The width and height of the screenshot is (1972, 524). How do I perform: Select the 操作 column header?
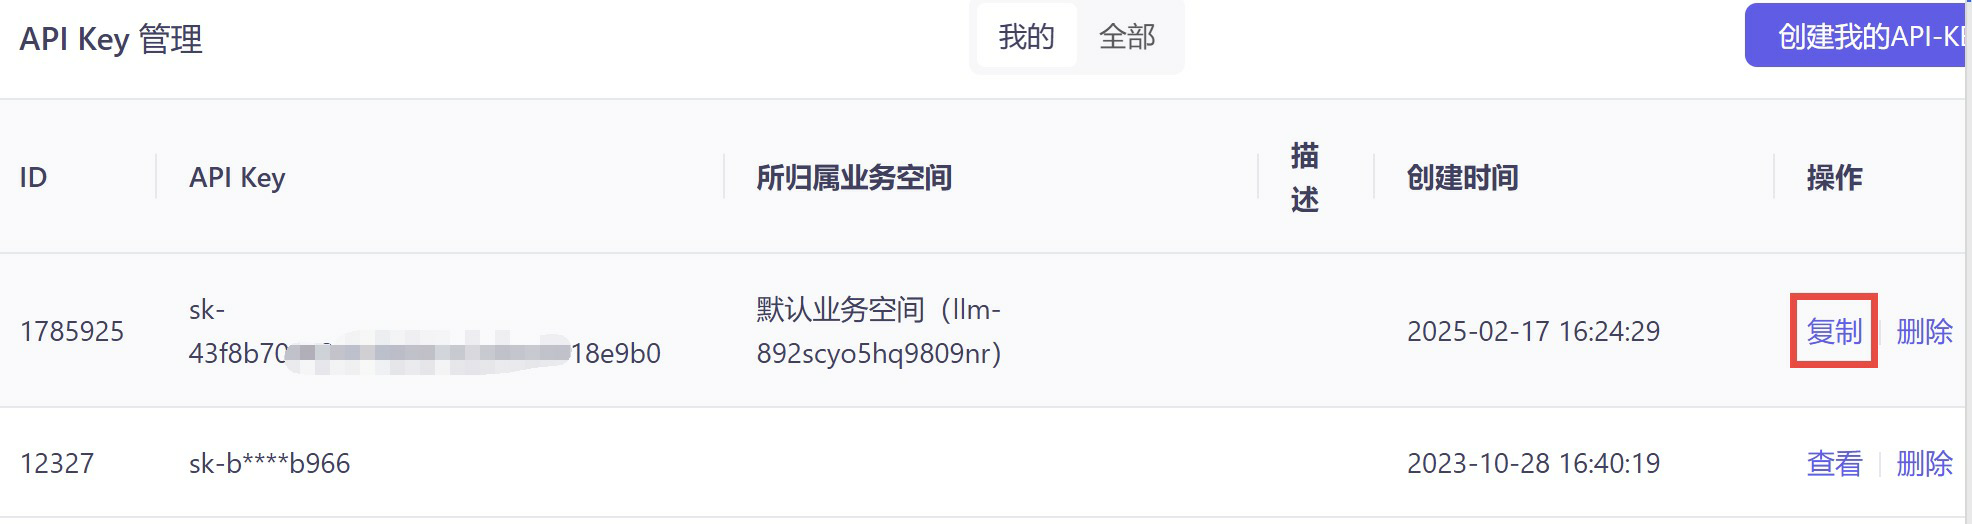tap(1834, 177)
